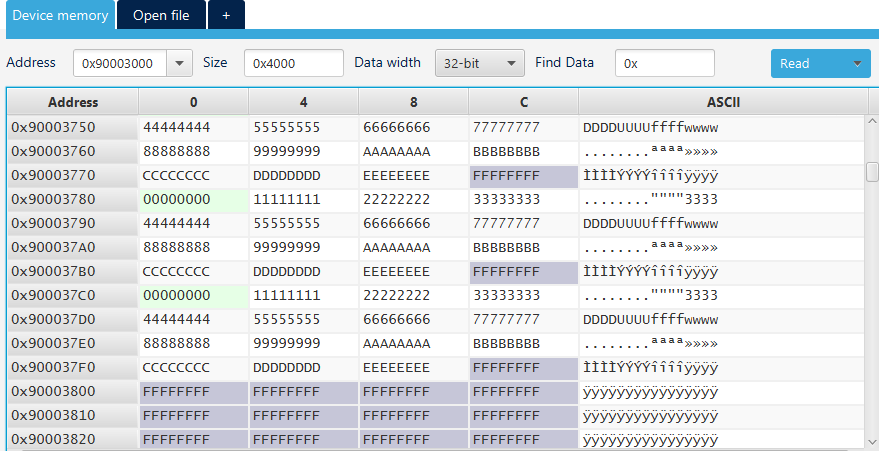Click DDDDDDDD cell in row 0x900037B0
The height and width of the screenshot is (451, 879).
pyautogui.click(x=303, y=272)
